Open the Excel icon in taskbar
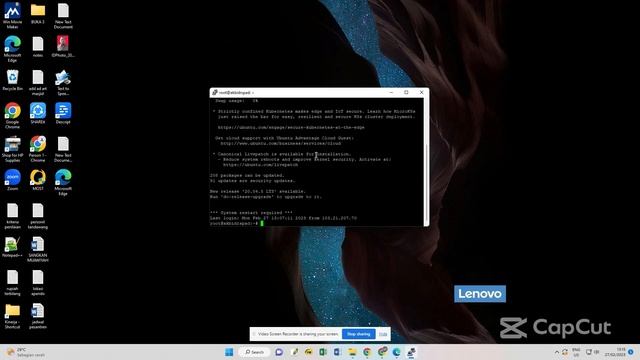The height and width of the screenshot is (360, 640). click(322, 352)
